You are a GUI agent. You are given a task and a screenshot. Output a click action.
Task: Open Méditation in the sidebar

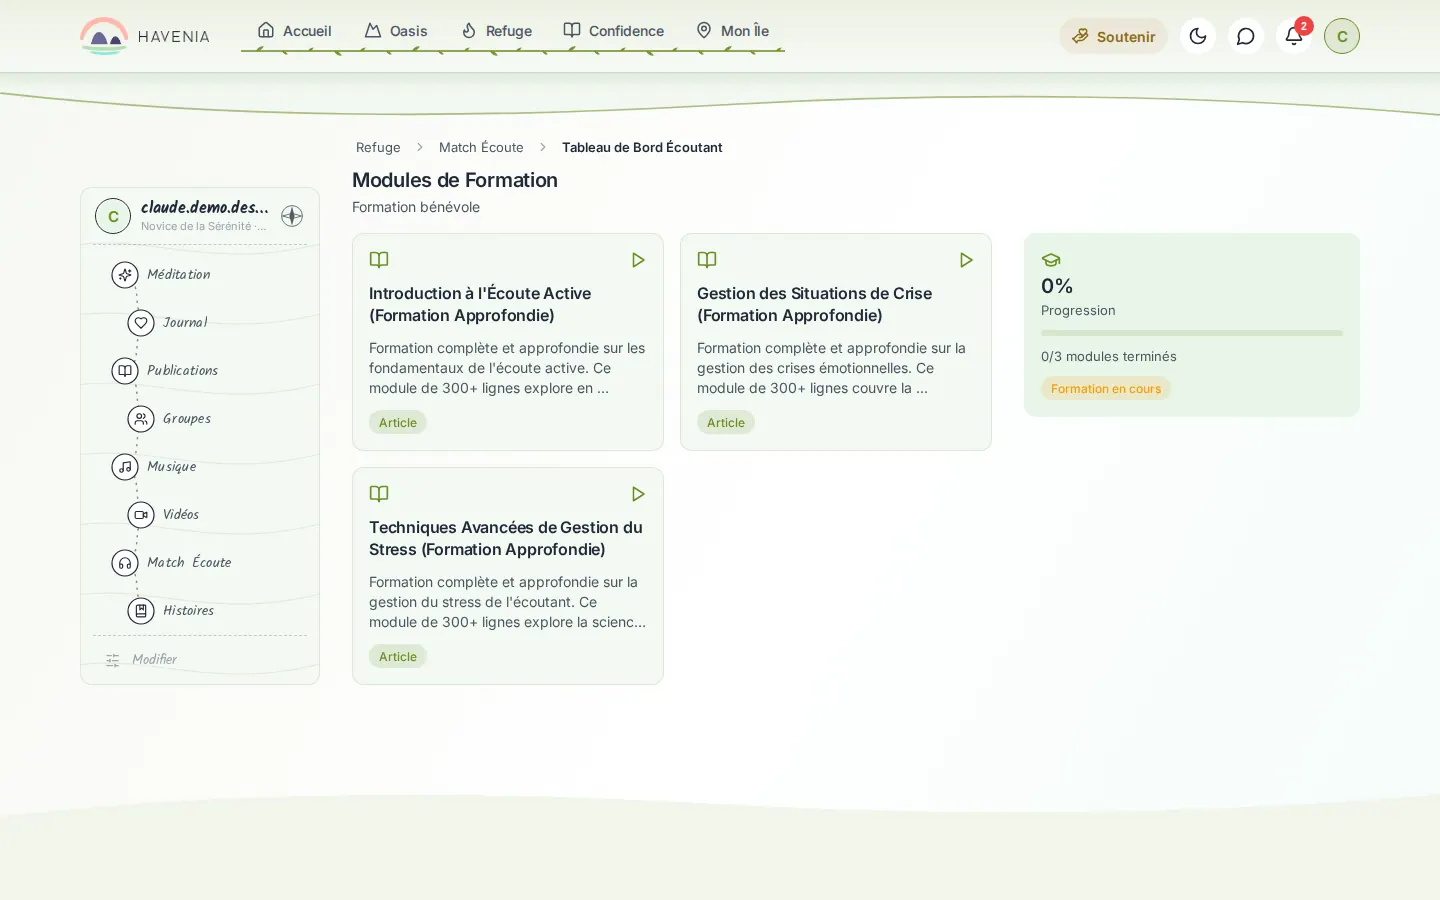click(179, 274)
